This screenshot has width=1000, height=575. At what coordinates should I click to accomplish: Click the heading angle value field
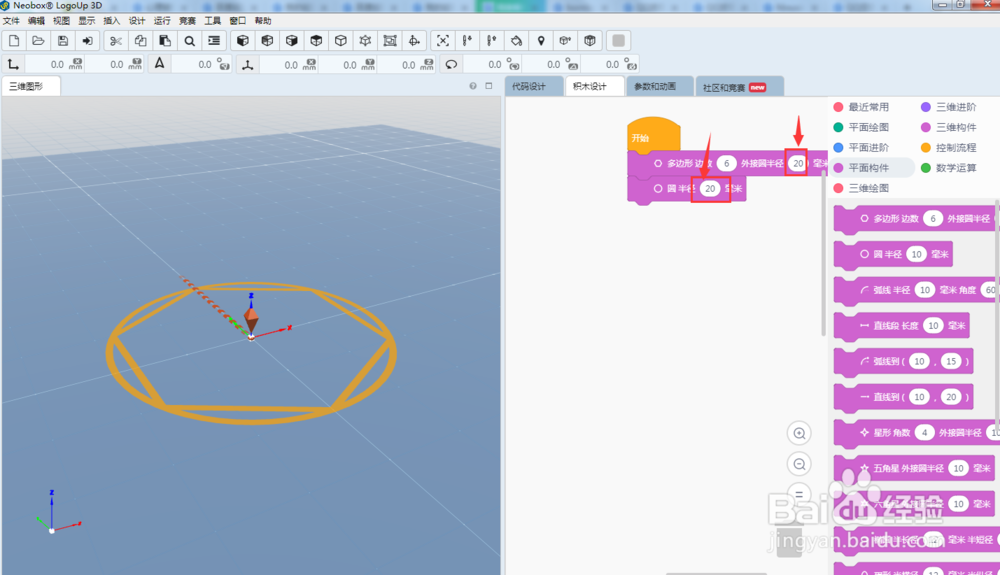tap(201, 64)
